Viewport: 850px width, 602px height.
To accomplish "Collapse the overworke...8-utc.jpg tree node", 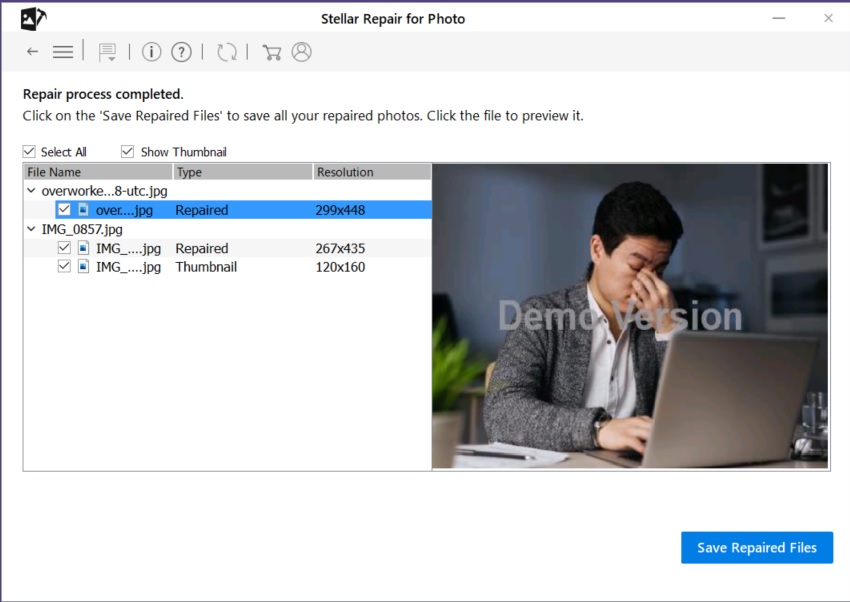I will (x=31, y=191).
